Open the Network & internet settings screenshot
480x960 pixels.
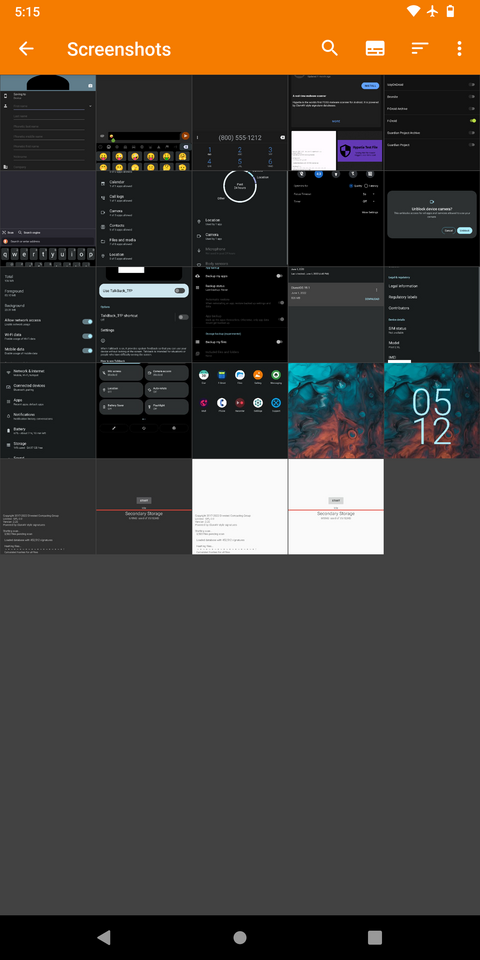(48, 410)
